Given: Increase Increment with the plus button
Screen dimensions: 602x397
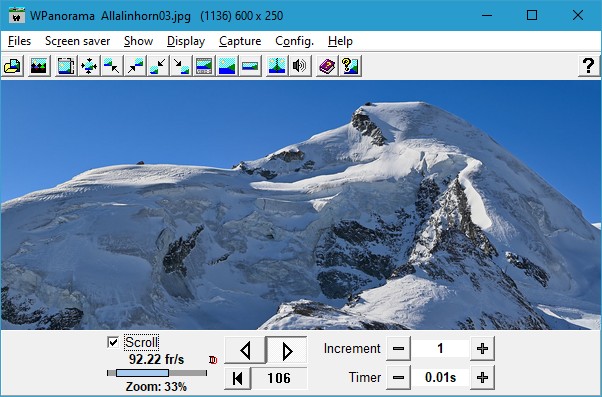Looking at the screenshot, I should coord(482,349).
